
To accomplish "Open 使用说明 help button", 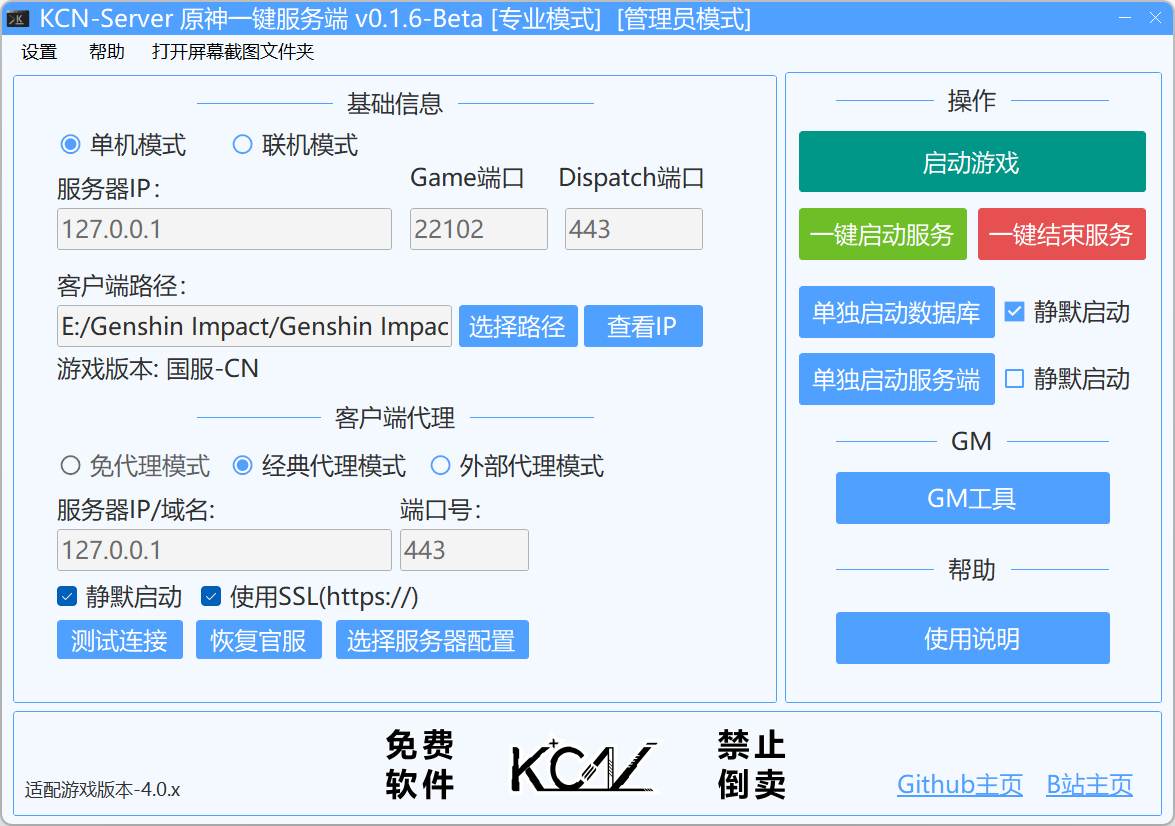I will click(x=973, y=638).
